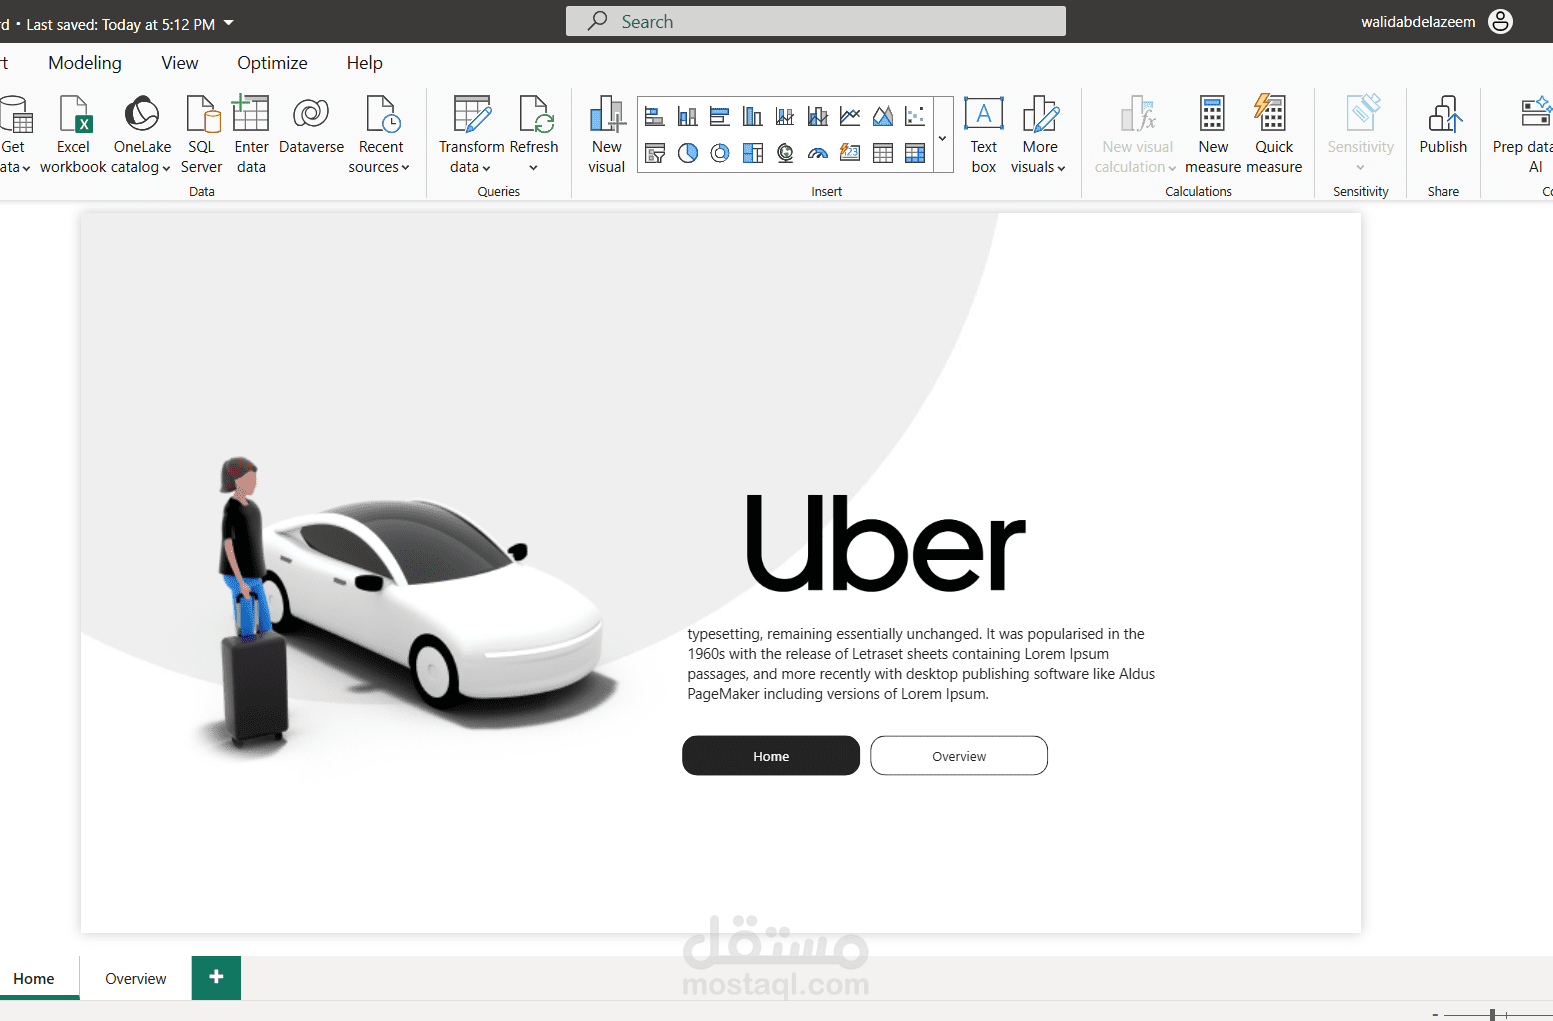Insert a line chart visual
This screenshot has height=1021, width=1553.
tap(850, 117)
